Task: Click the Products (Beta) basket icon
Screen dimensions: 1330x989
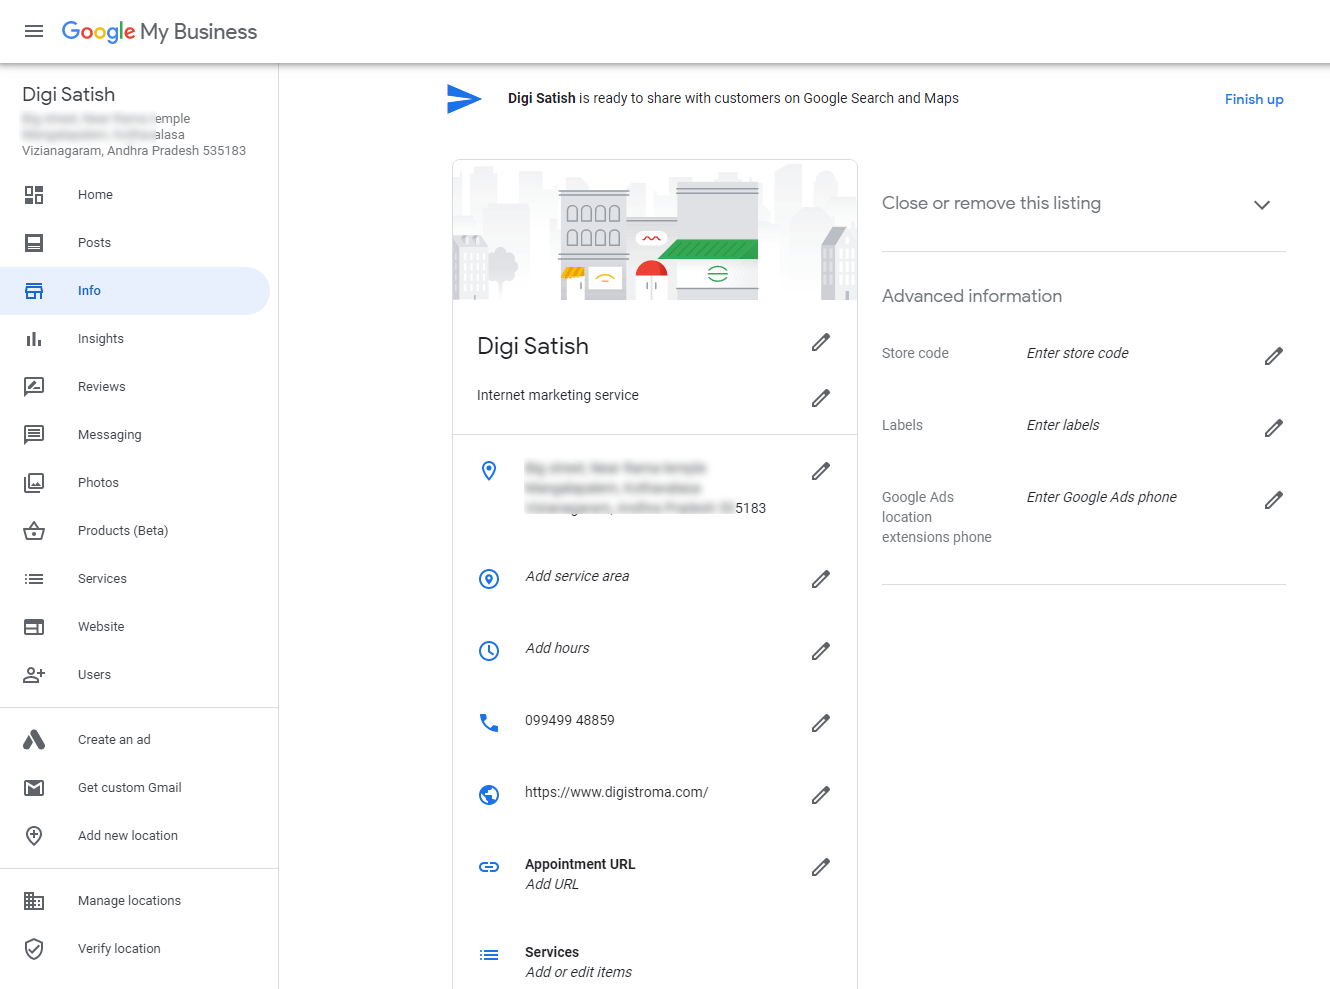Action: coord(34,530)
